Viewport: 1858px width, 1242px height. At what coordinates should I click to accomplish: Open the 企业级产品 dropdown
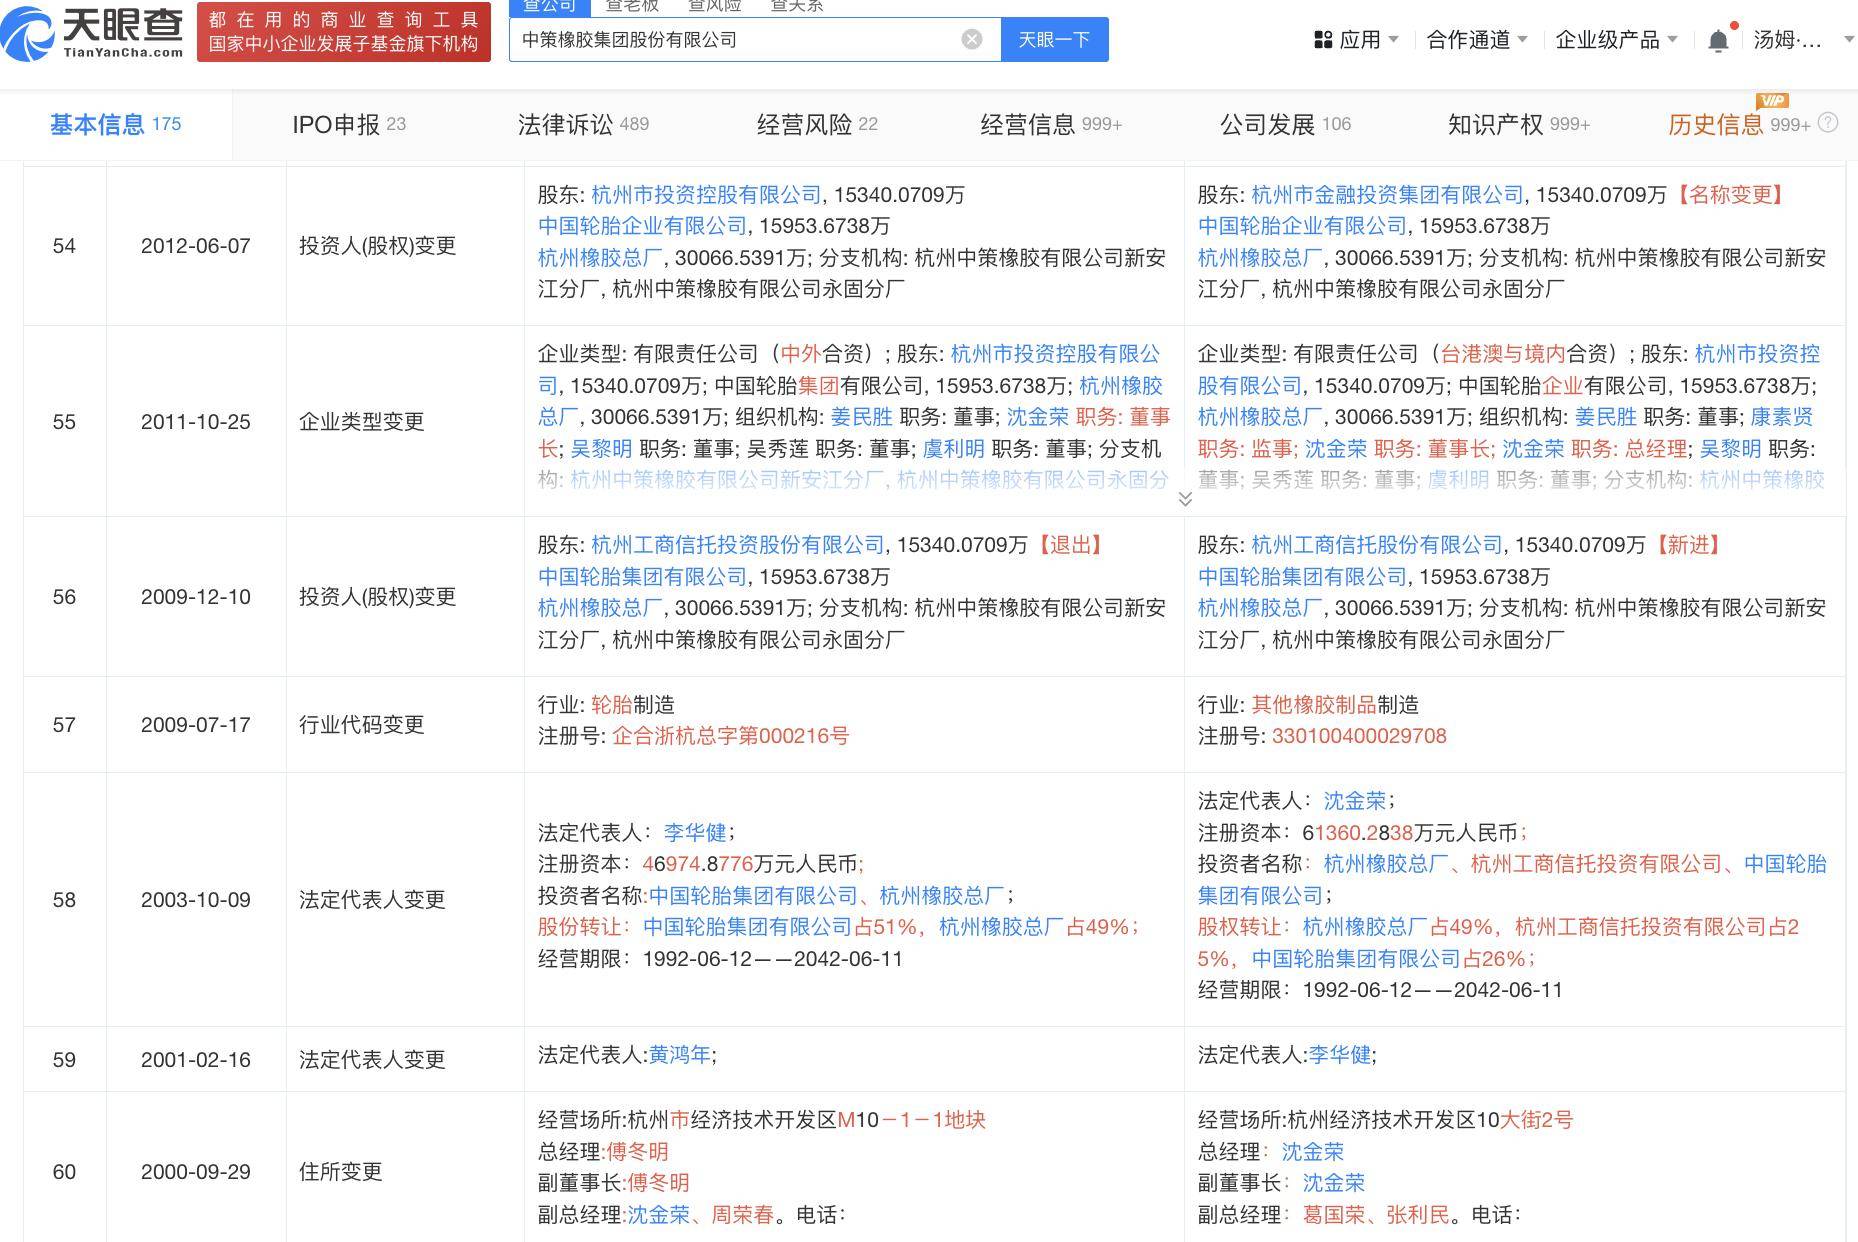[1615, 40]
